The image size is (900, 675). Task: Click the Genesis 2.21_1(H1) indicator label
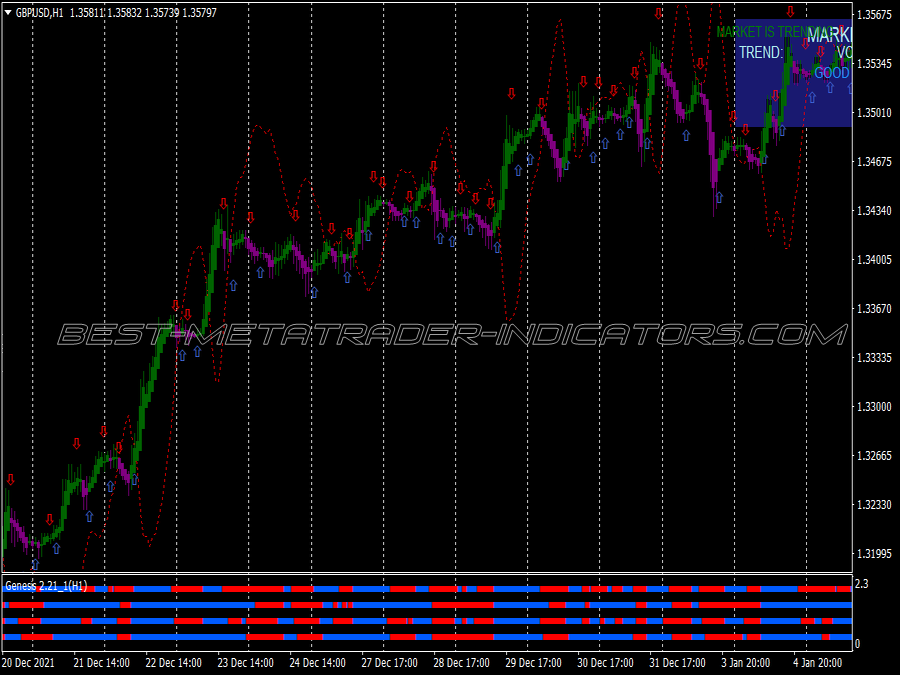46,585
